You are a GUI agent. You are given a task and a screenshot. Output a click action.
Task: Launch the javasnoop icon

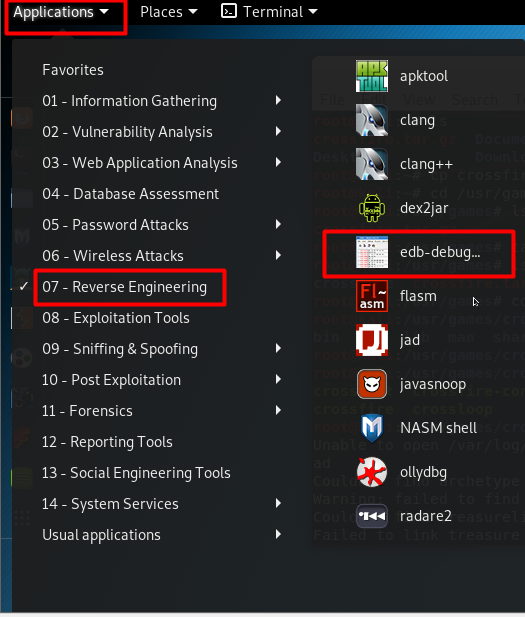click(x=372, y=384)
